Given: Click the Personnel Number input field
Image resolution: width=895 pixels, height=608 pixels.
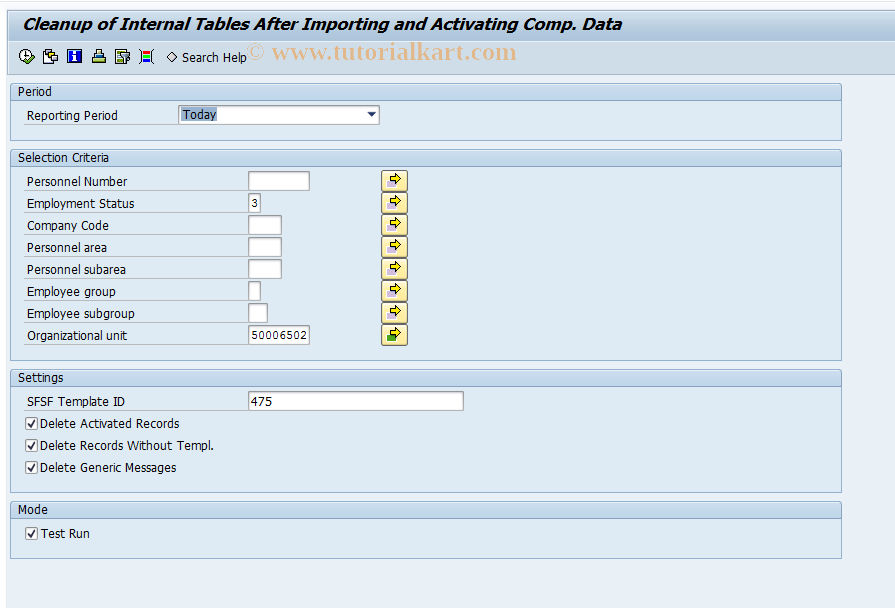Looking at the screenshot, I should tap(279, 181).
